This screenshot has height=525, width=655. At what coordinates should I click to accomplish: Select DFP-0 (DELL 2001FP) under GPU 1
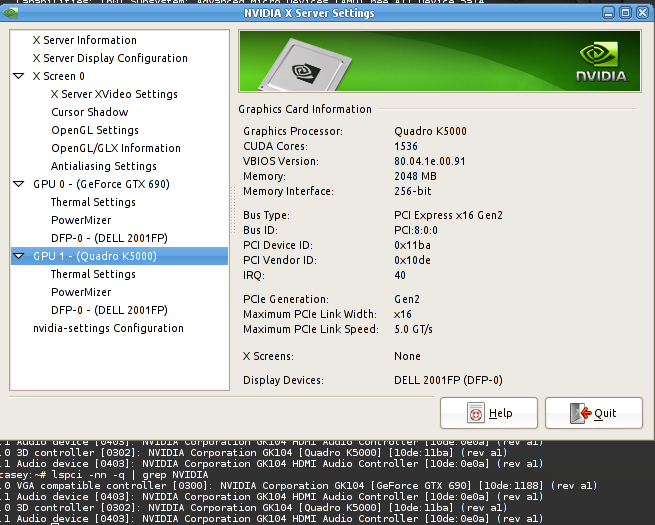pyautogui.click(x=109, y=310)
